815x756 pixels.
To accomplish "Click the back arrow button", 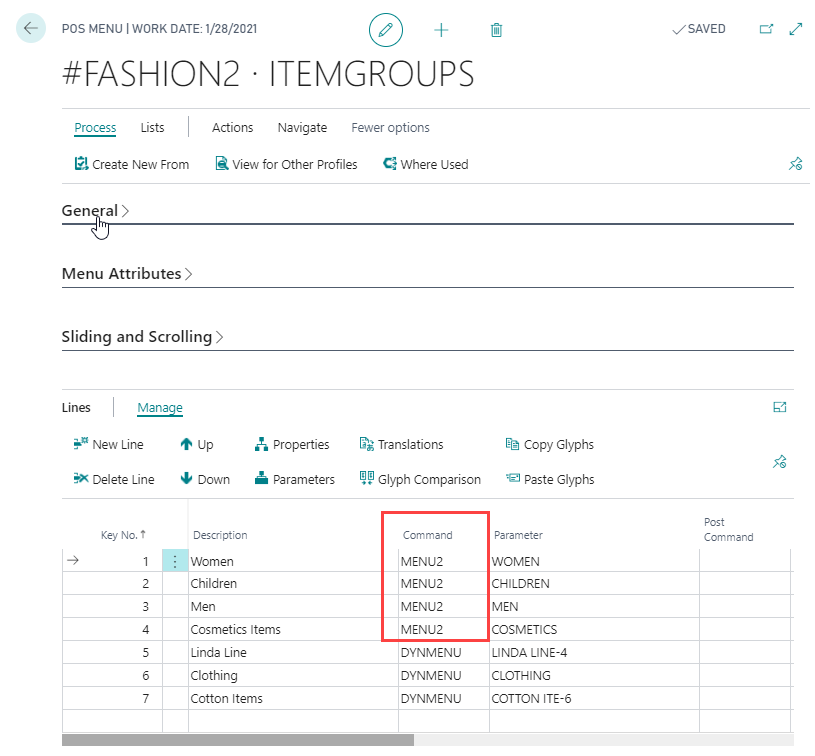I will coord(31,29).
